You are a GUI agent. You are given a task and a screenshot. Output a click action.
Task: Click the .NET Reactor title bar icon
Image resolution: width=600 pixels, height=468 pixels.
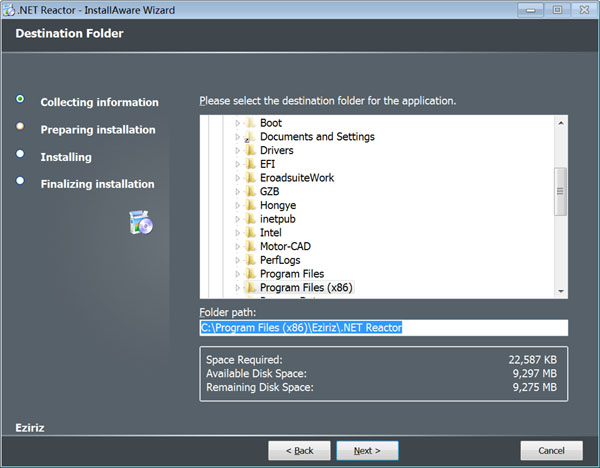click(8, 10)
